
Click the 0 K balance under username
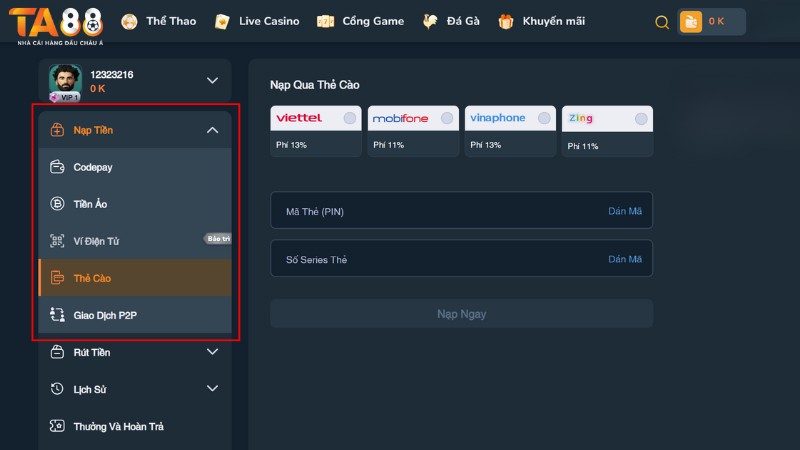pyautogui.click(x=97, y=89)
